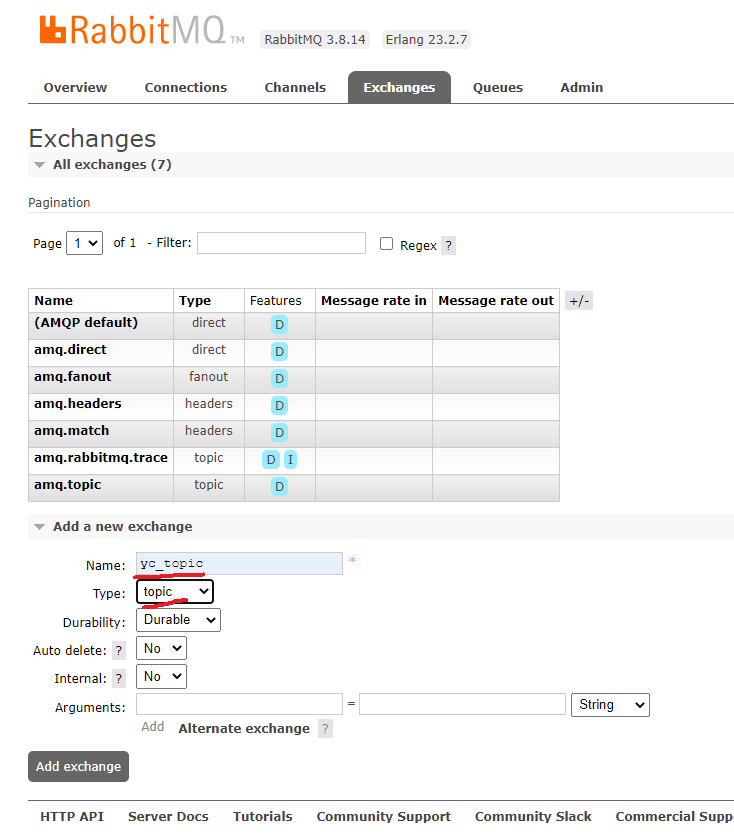Switch to the Connections tab
The width and height of the screenshot is (734, 840).
coord(186,87)
